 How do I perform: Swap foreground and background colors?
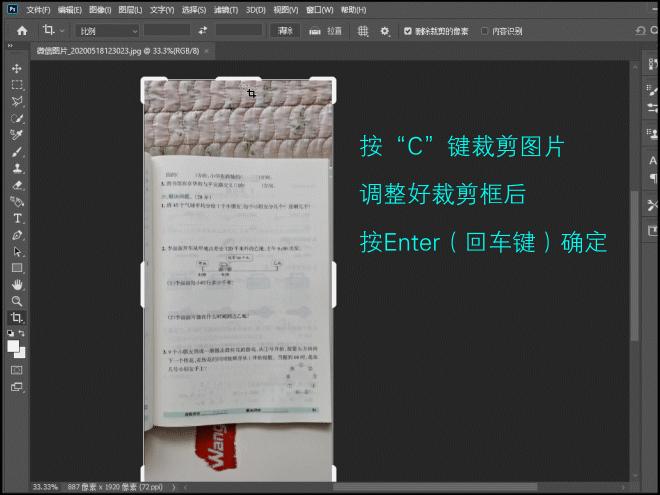(21, 333)
